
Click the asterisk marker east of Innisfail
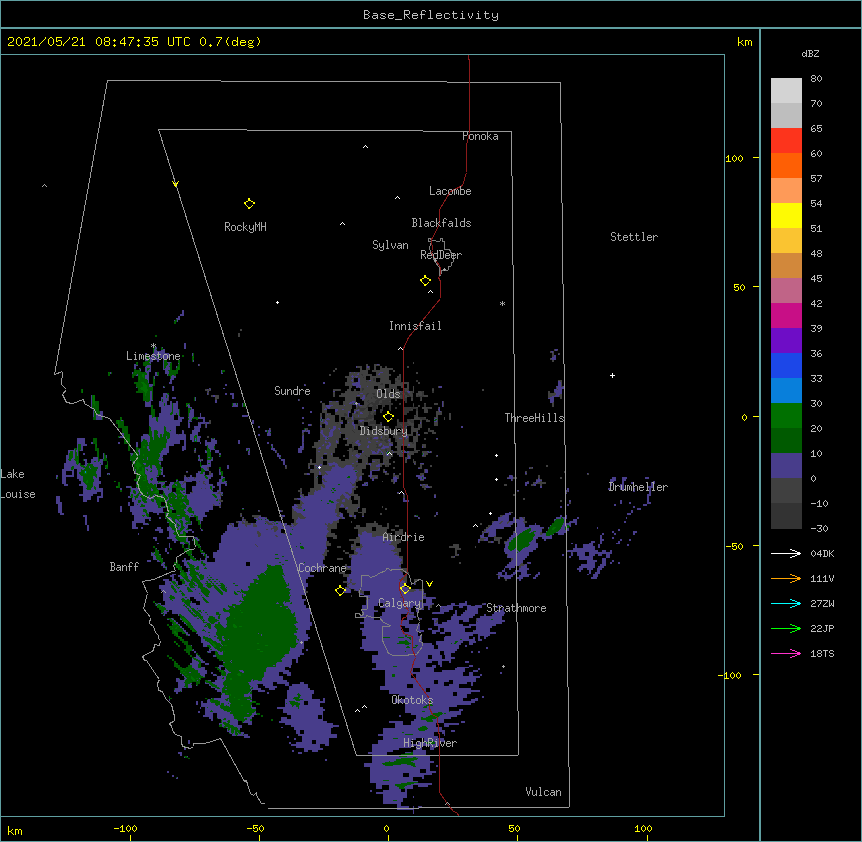502,303
